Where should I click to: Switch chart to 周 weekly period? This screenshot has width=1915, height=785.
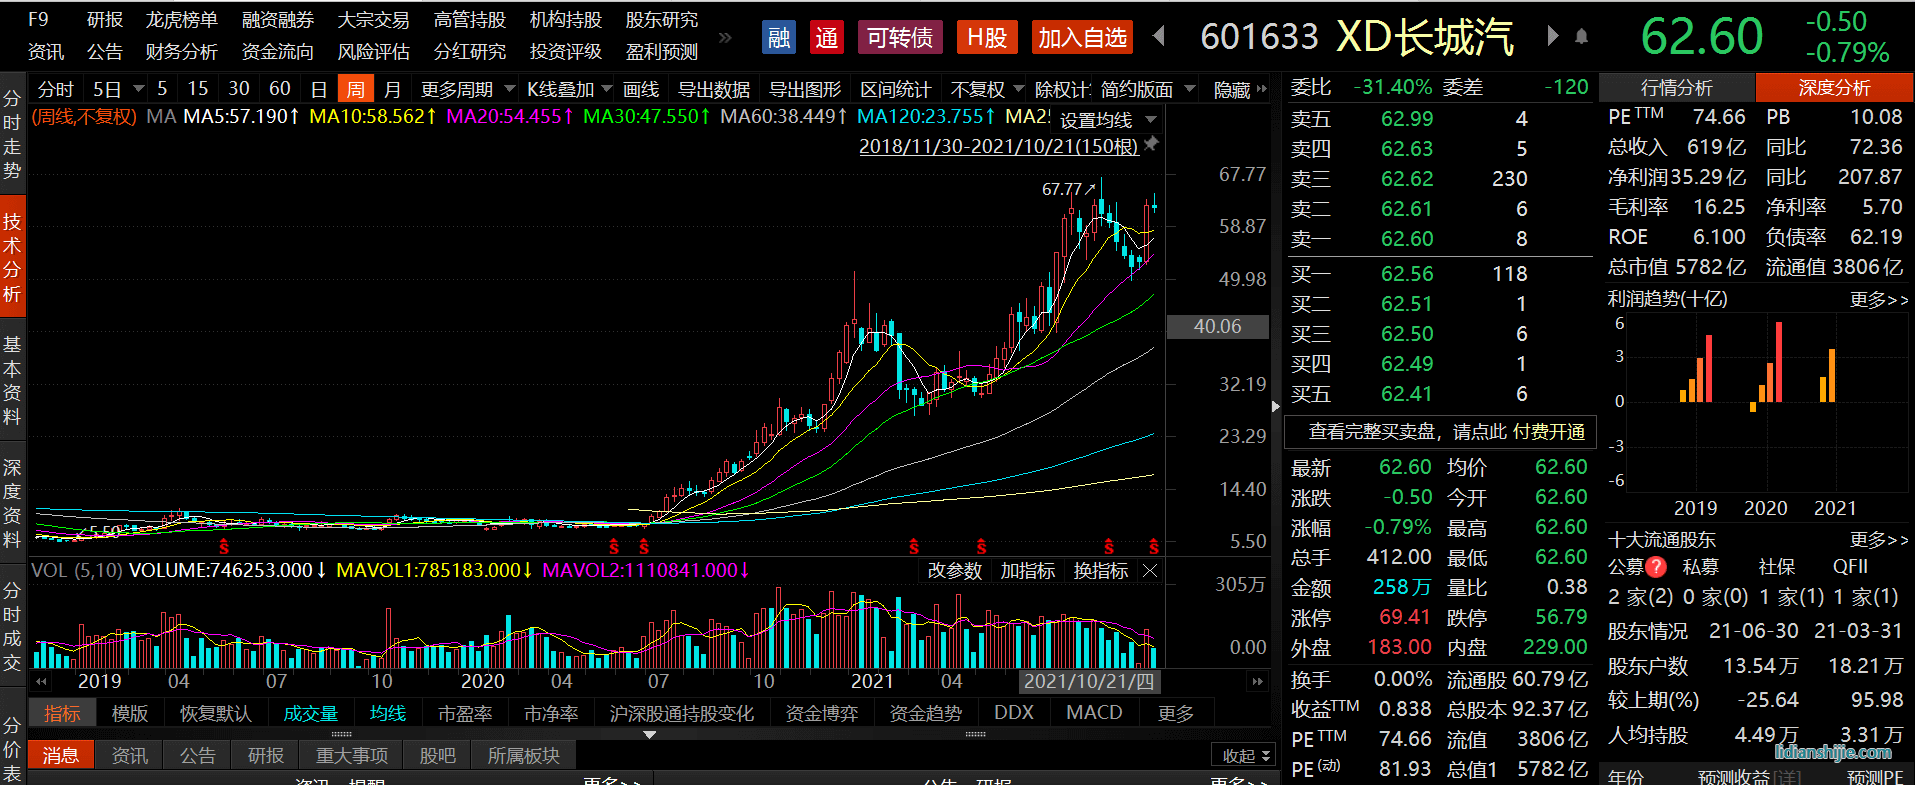pyautogui.click(x=355, y=89)
